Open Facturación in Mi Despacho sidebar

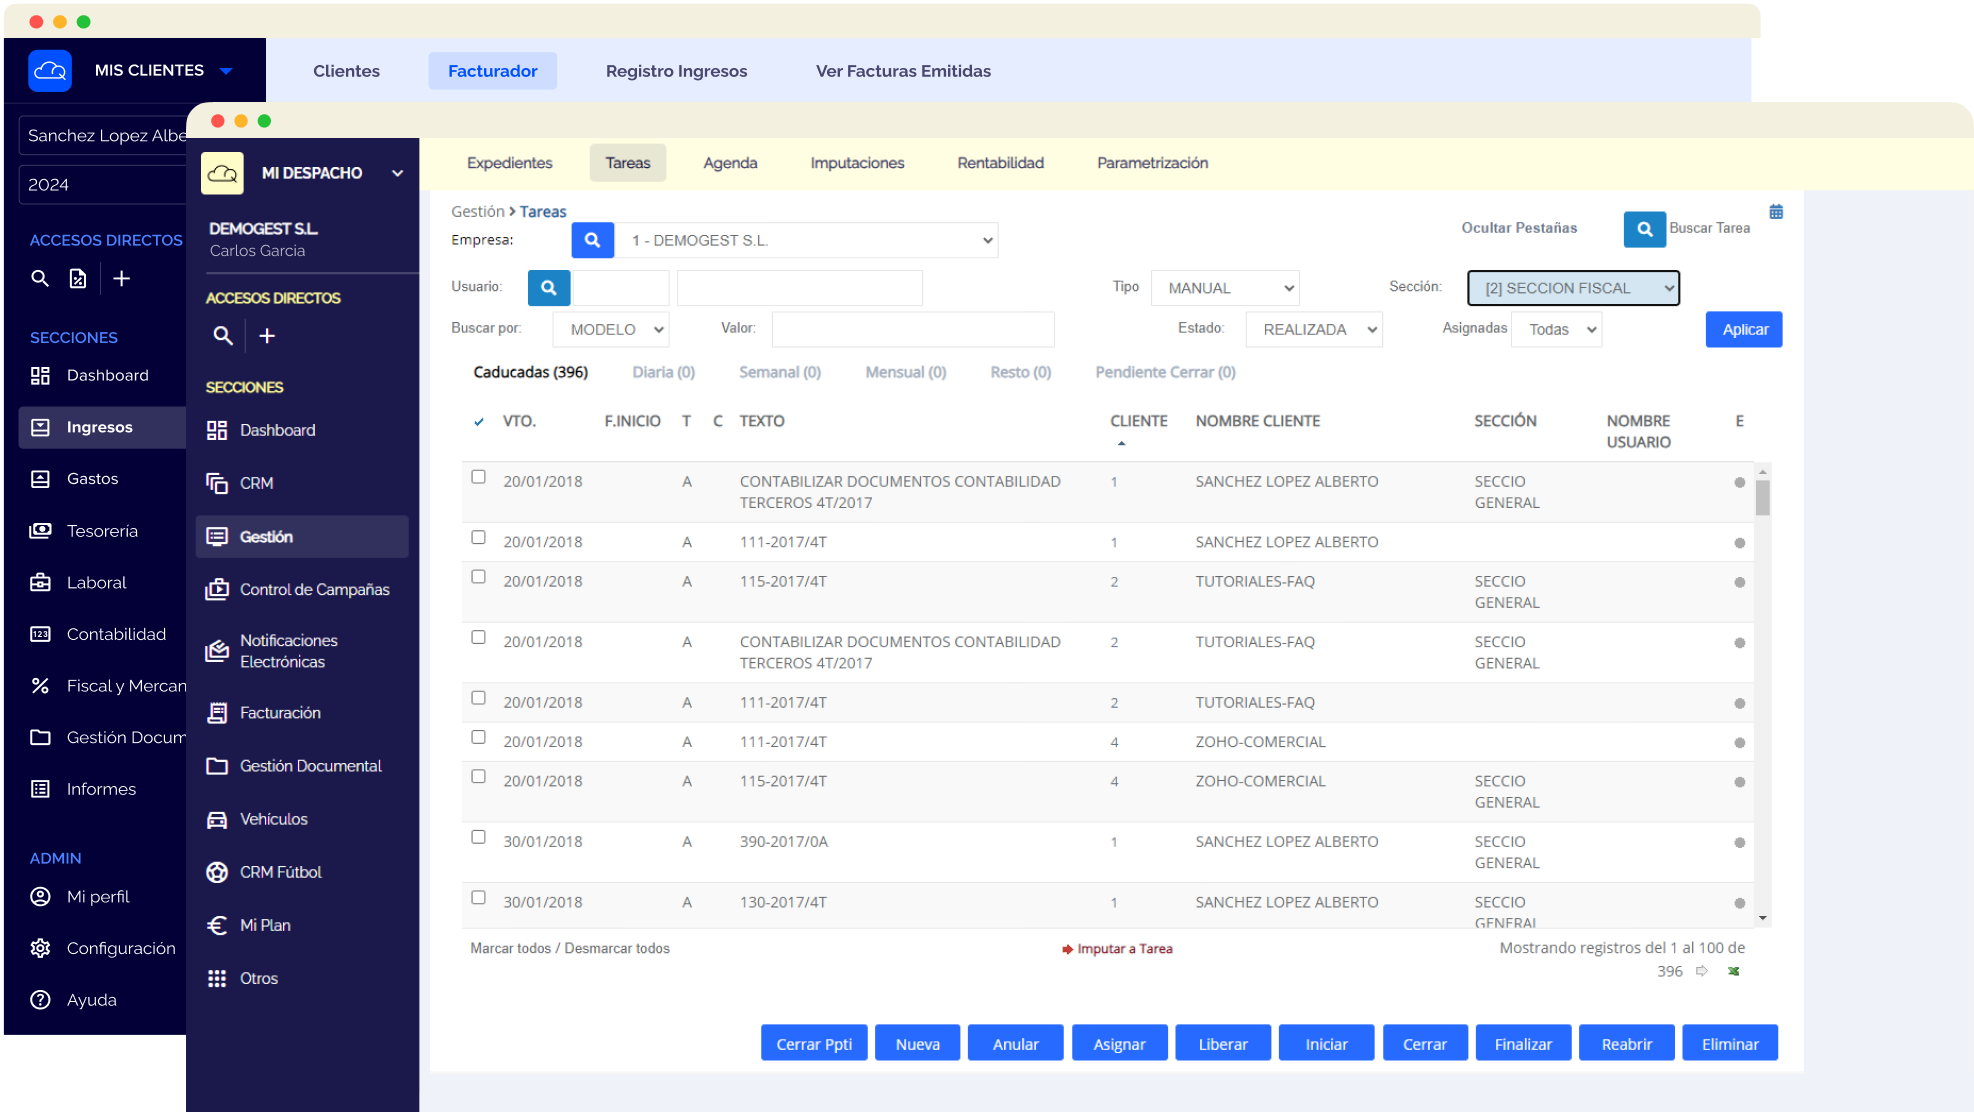302,713
